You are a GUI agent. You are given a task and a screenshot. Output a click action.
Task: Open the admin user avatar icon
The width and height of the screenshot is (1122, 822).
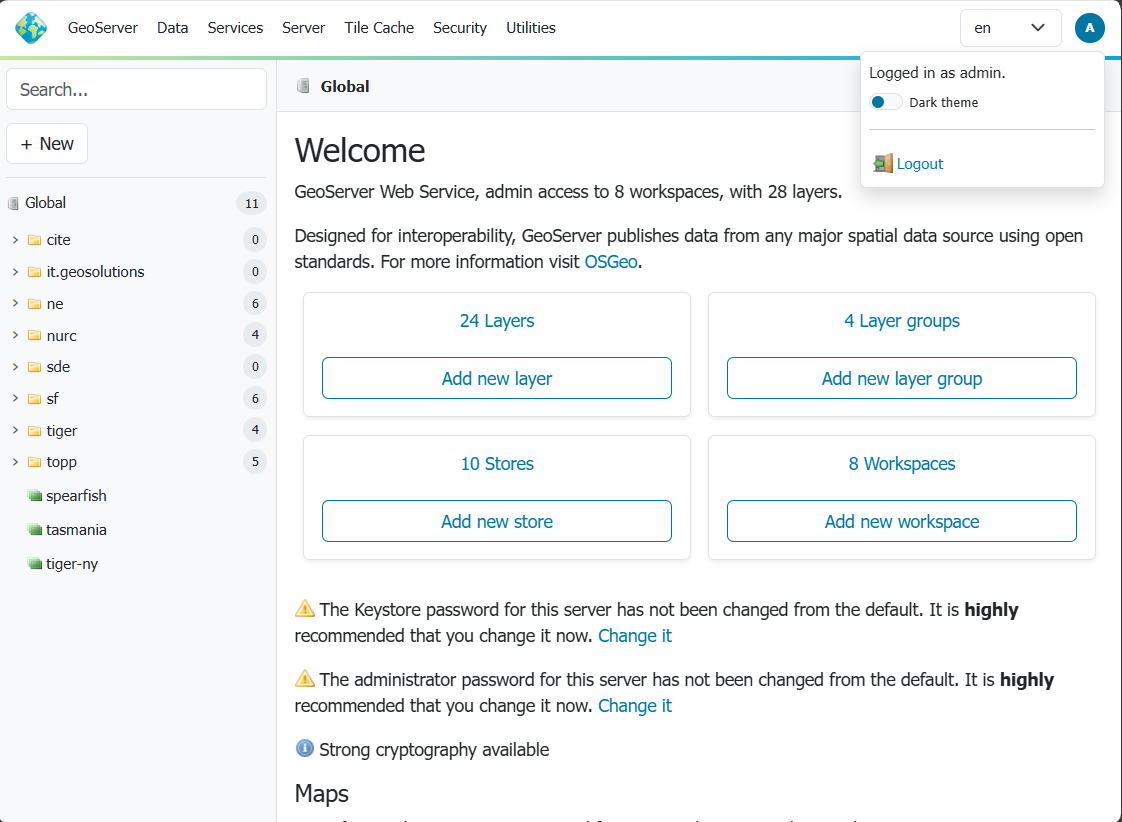pos(1089,28)
